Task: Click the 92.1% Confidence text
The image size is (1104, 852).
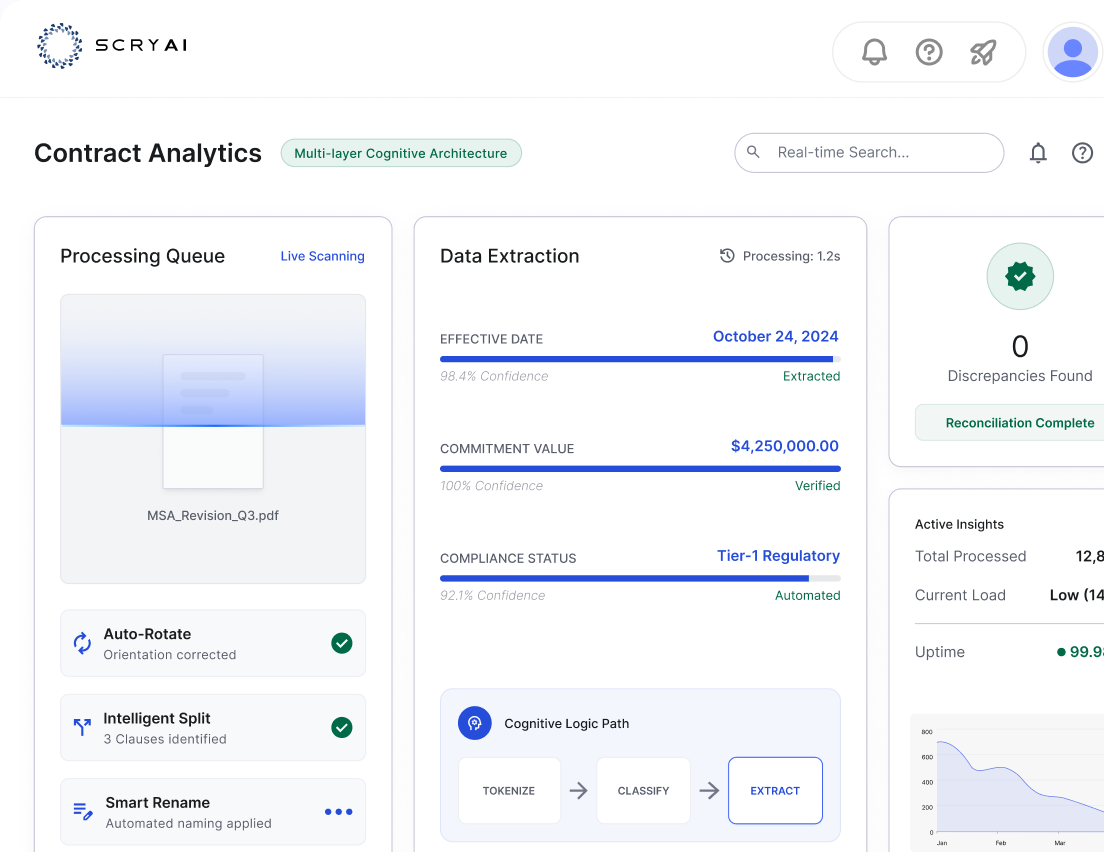Action: (493, 596)
